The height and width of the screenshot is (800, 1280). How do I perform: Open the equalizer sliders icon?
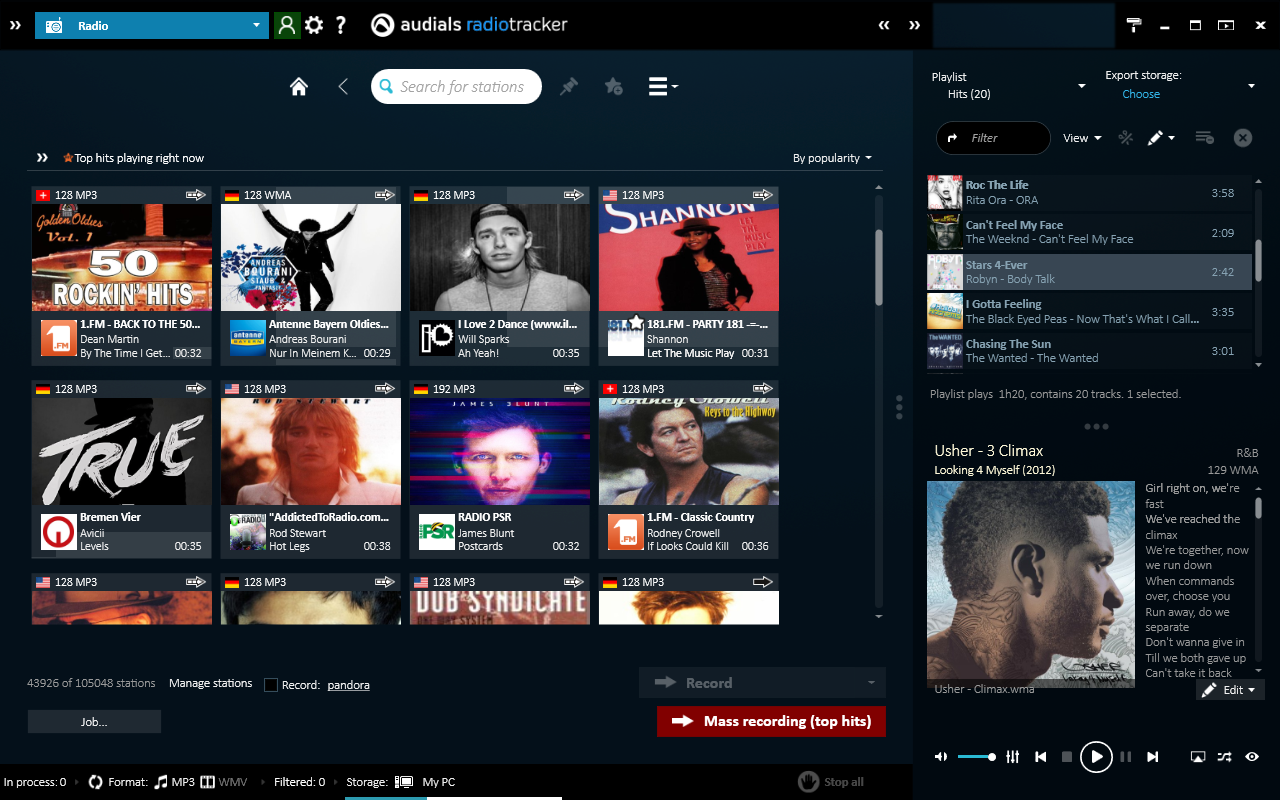pos(1012,757)
